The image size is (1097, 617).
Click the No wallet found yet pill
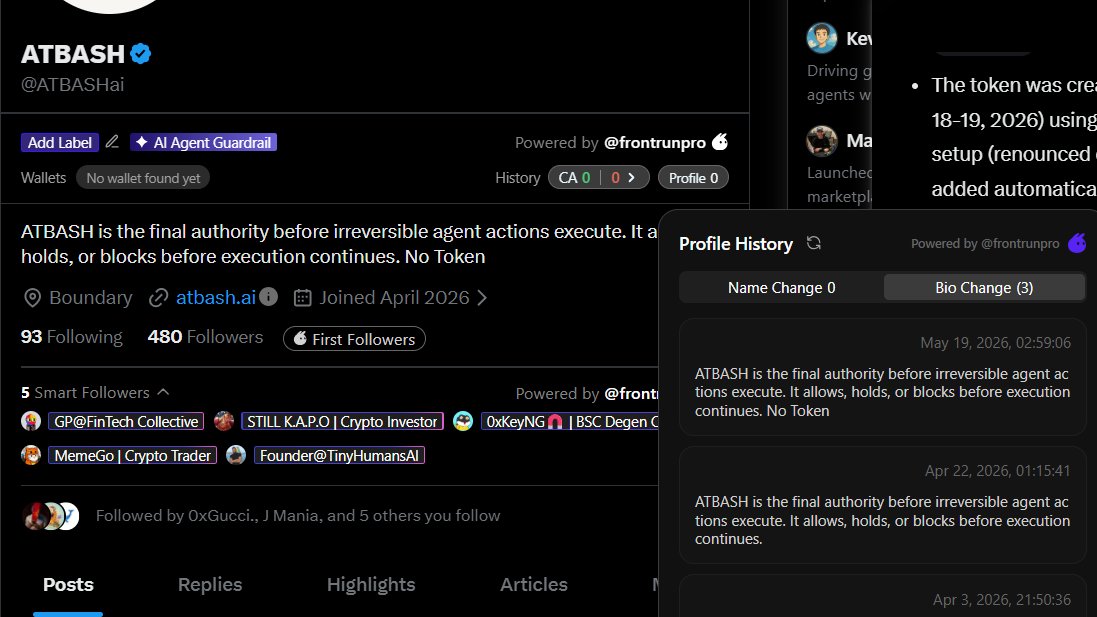click(143, 178)
